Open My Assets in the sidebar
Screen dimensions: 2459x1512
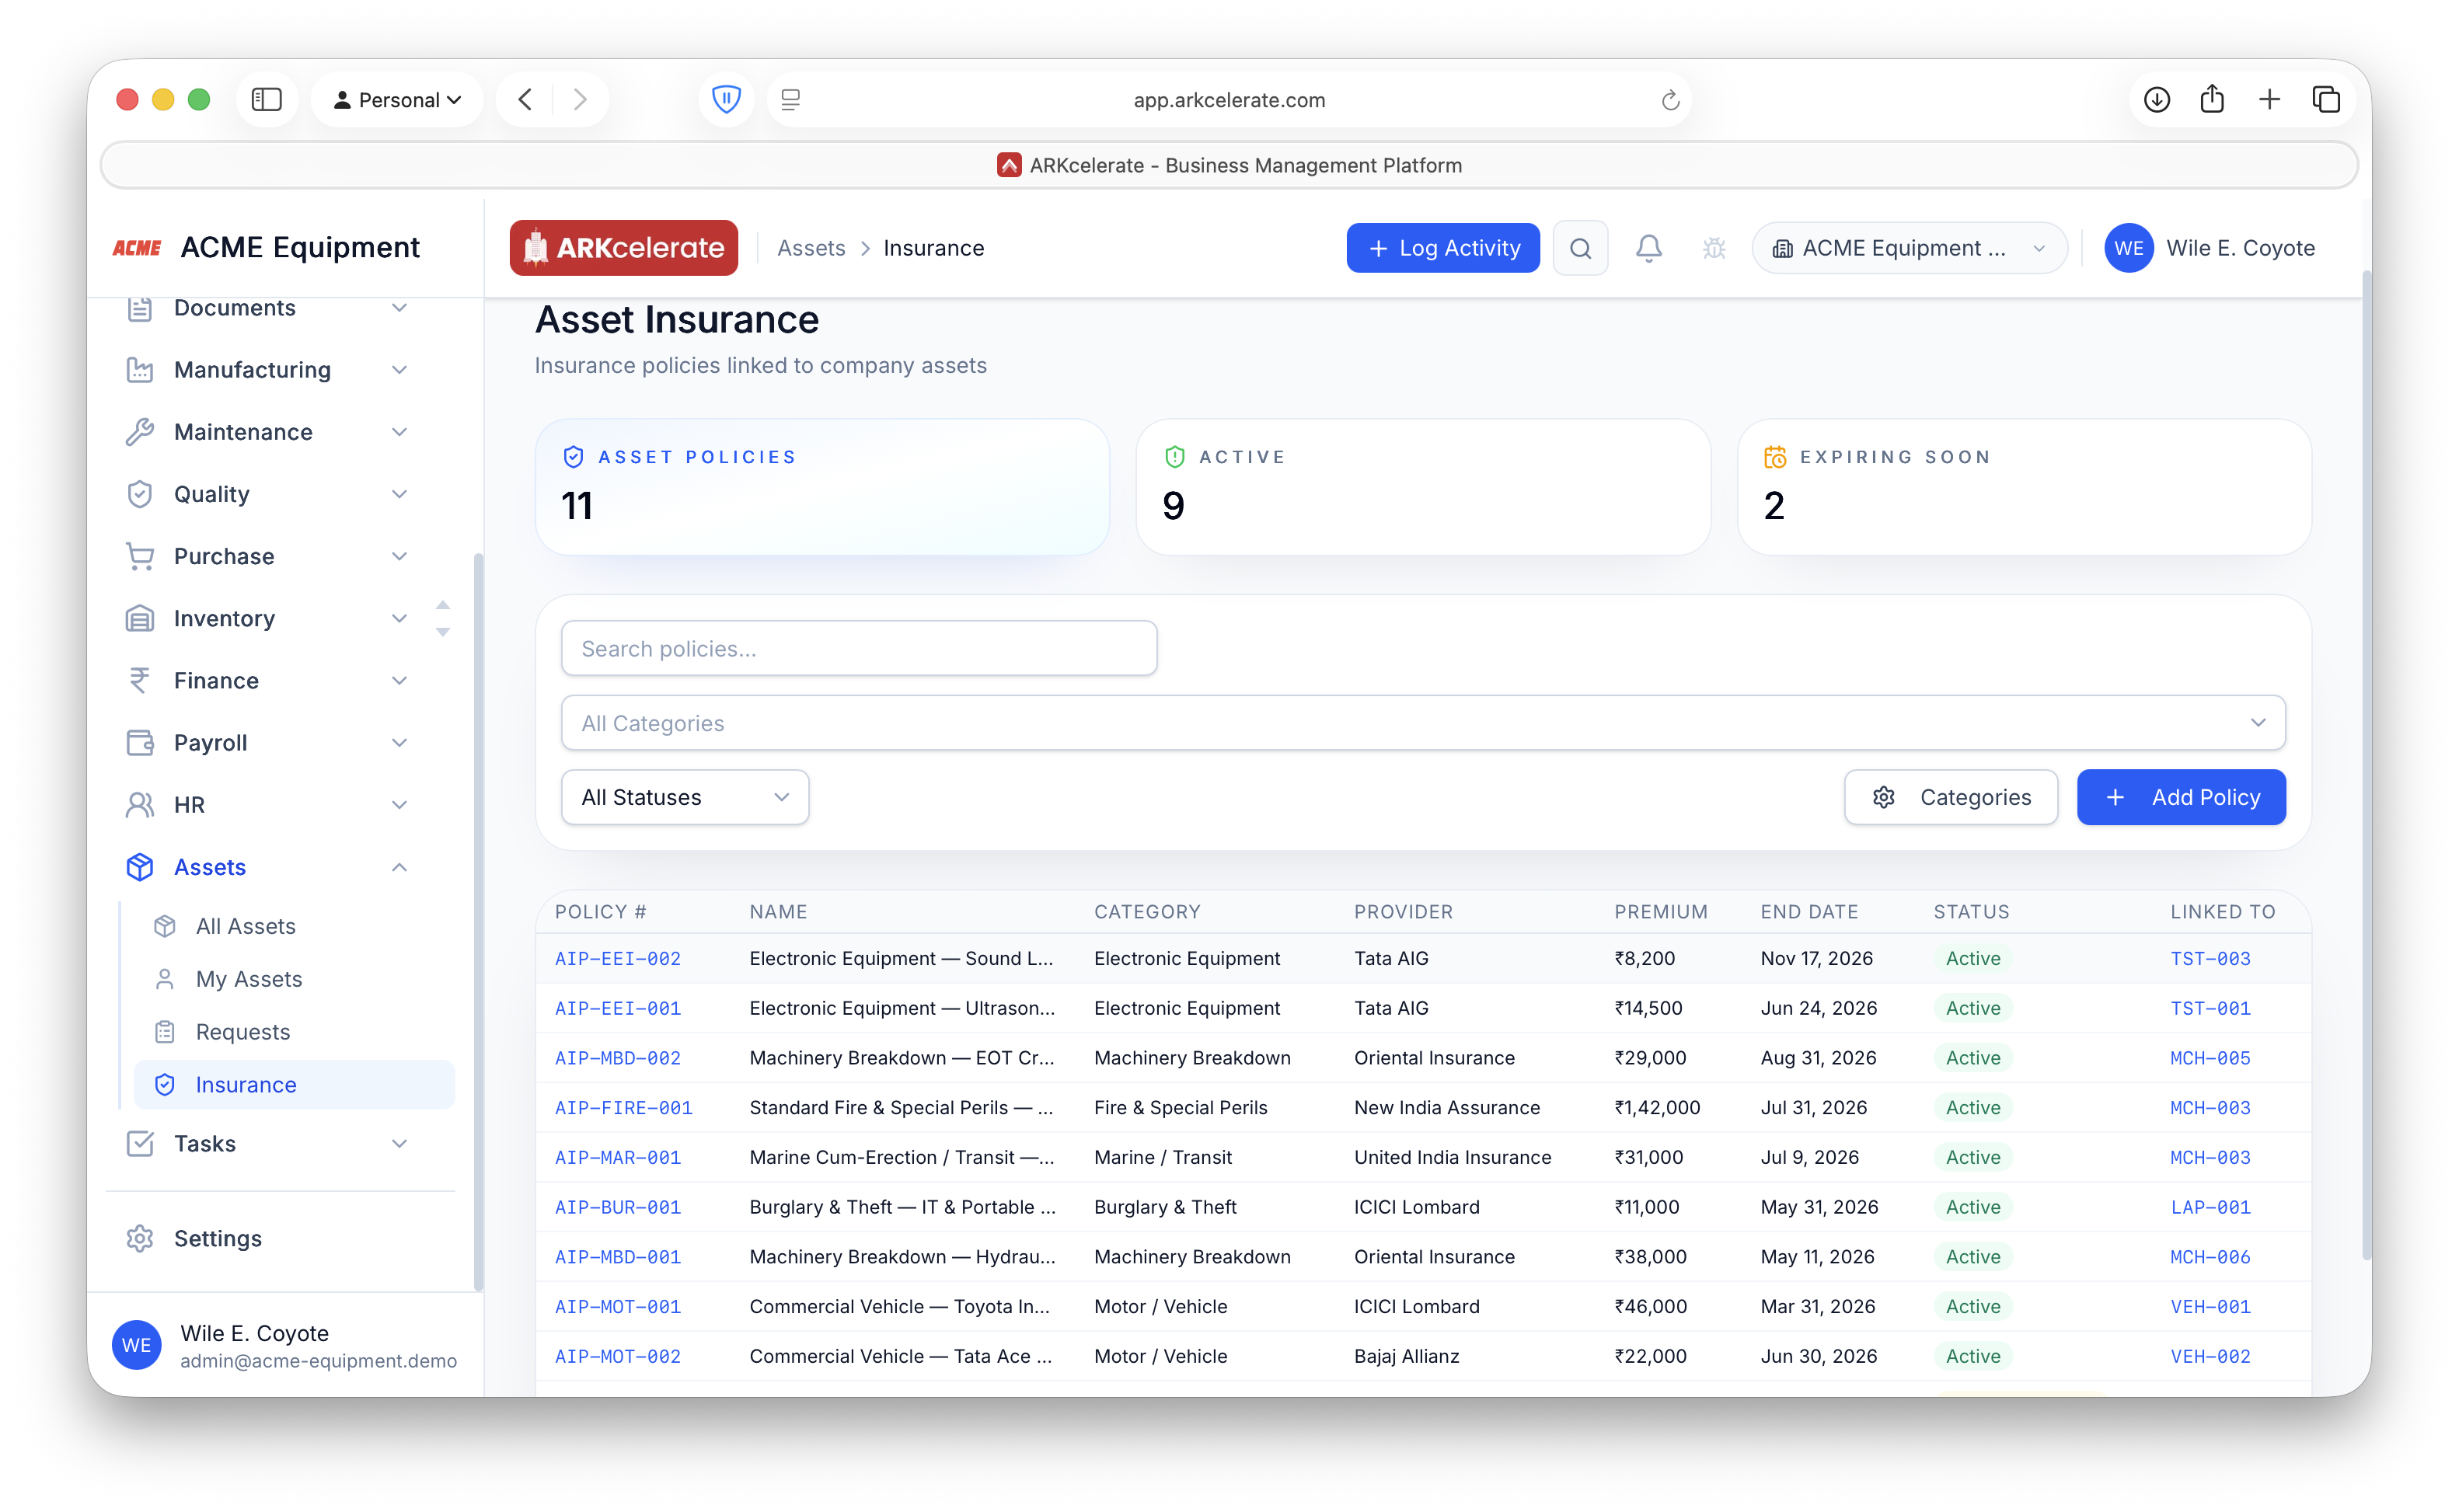[294, 979]
